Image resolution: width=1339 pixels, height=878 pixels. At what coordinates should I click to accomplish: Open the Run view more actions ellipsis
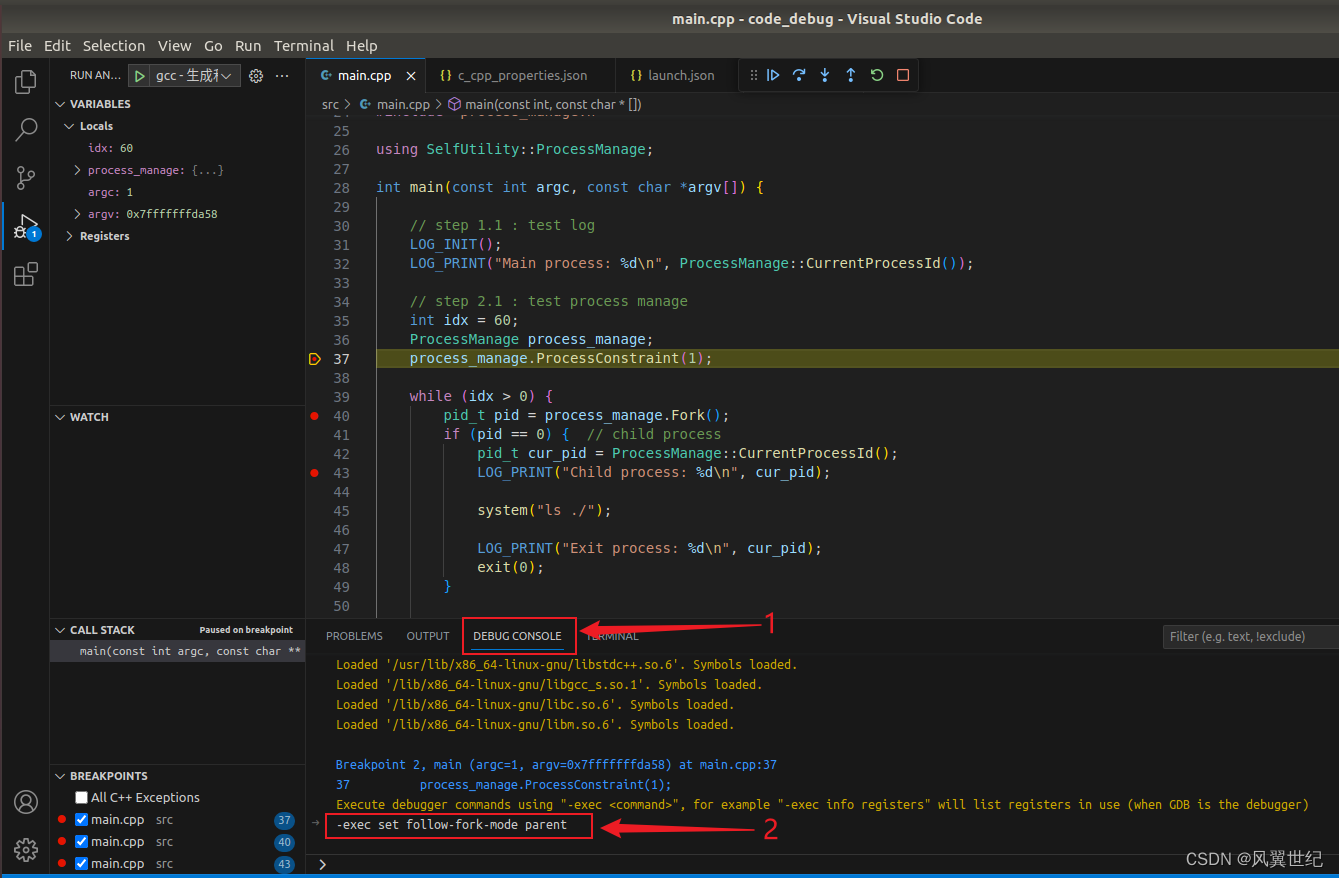tap(282, 76)
